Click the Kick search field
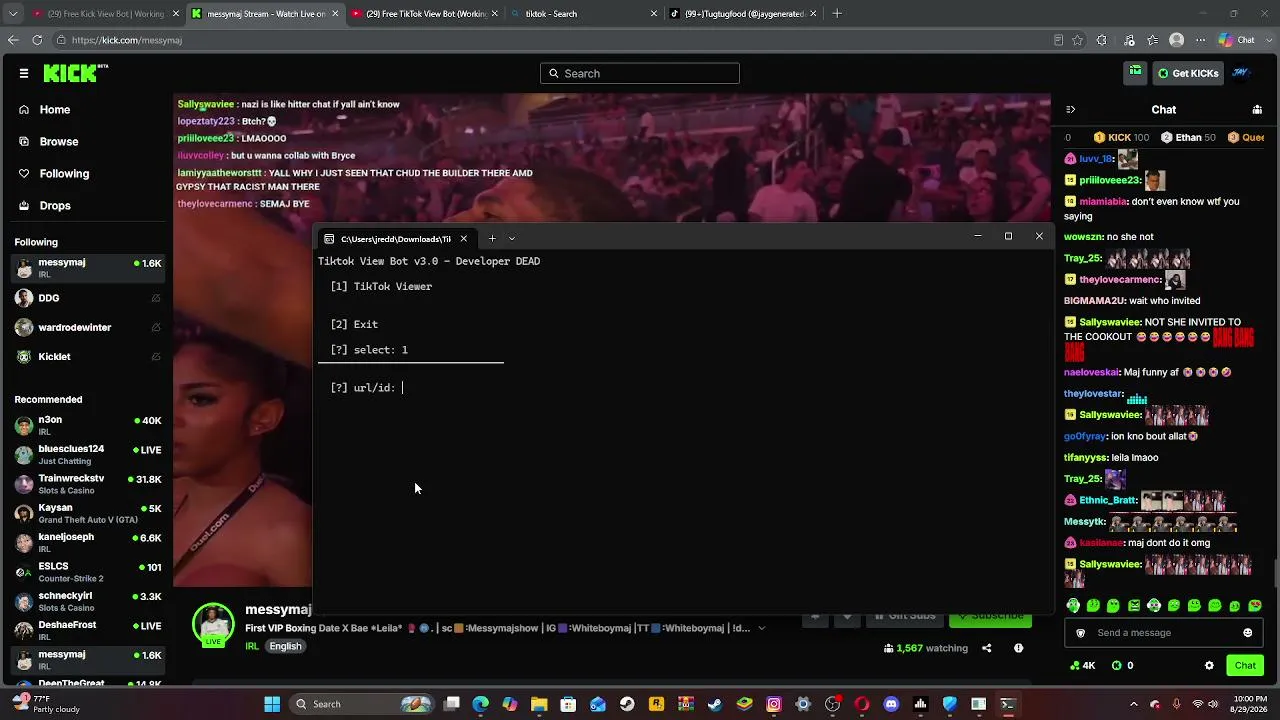This screenshot has width=1280, height=720. 640,73
